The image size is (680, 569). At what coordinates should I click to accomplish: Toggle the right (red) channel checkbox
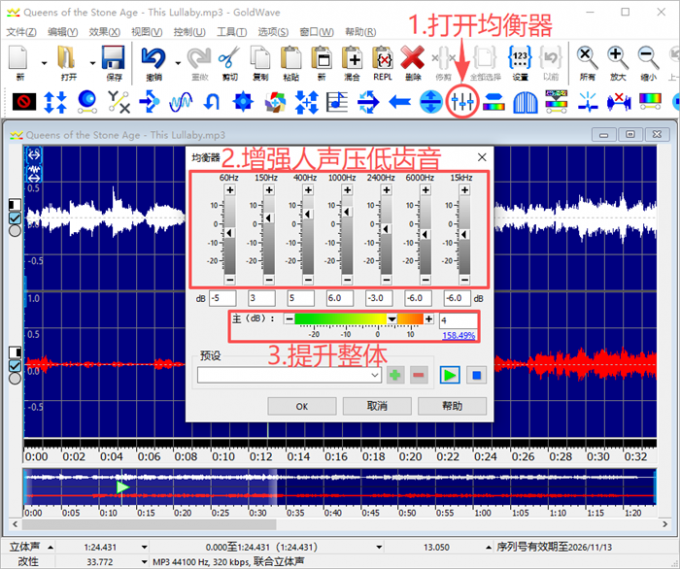15,366
